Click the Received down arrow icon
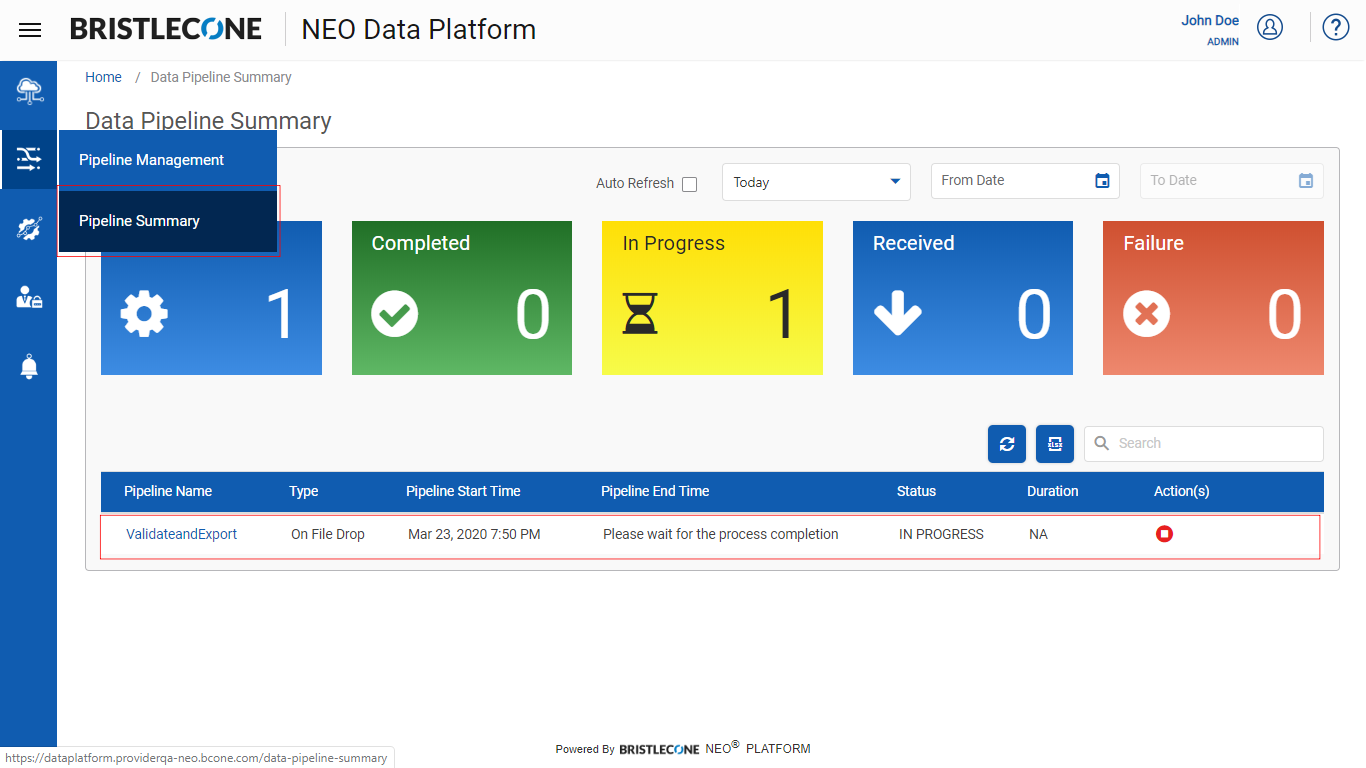Image resolution: width=1366 pixels, height=768 pixels. pyautogui.click(x=897, y=315)
